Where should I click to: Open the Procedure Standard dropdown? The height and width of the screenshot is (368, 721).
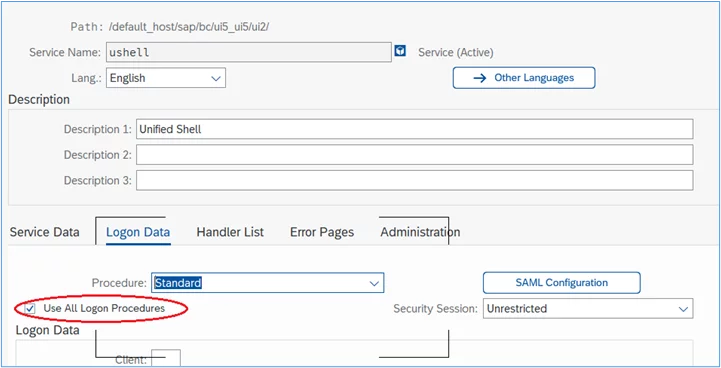coord(268,283)
